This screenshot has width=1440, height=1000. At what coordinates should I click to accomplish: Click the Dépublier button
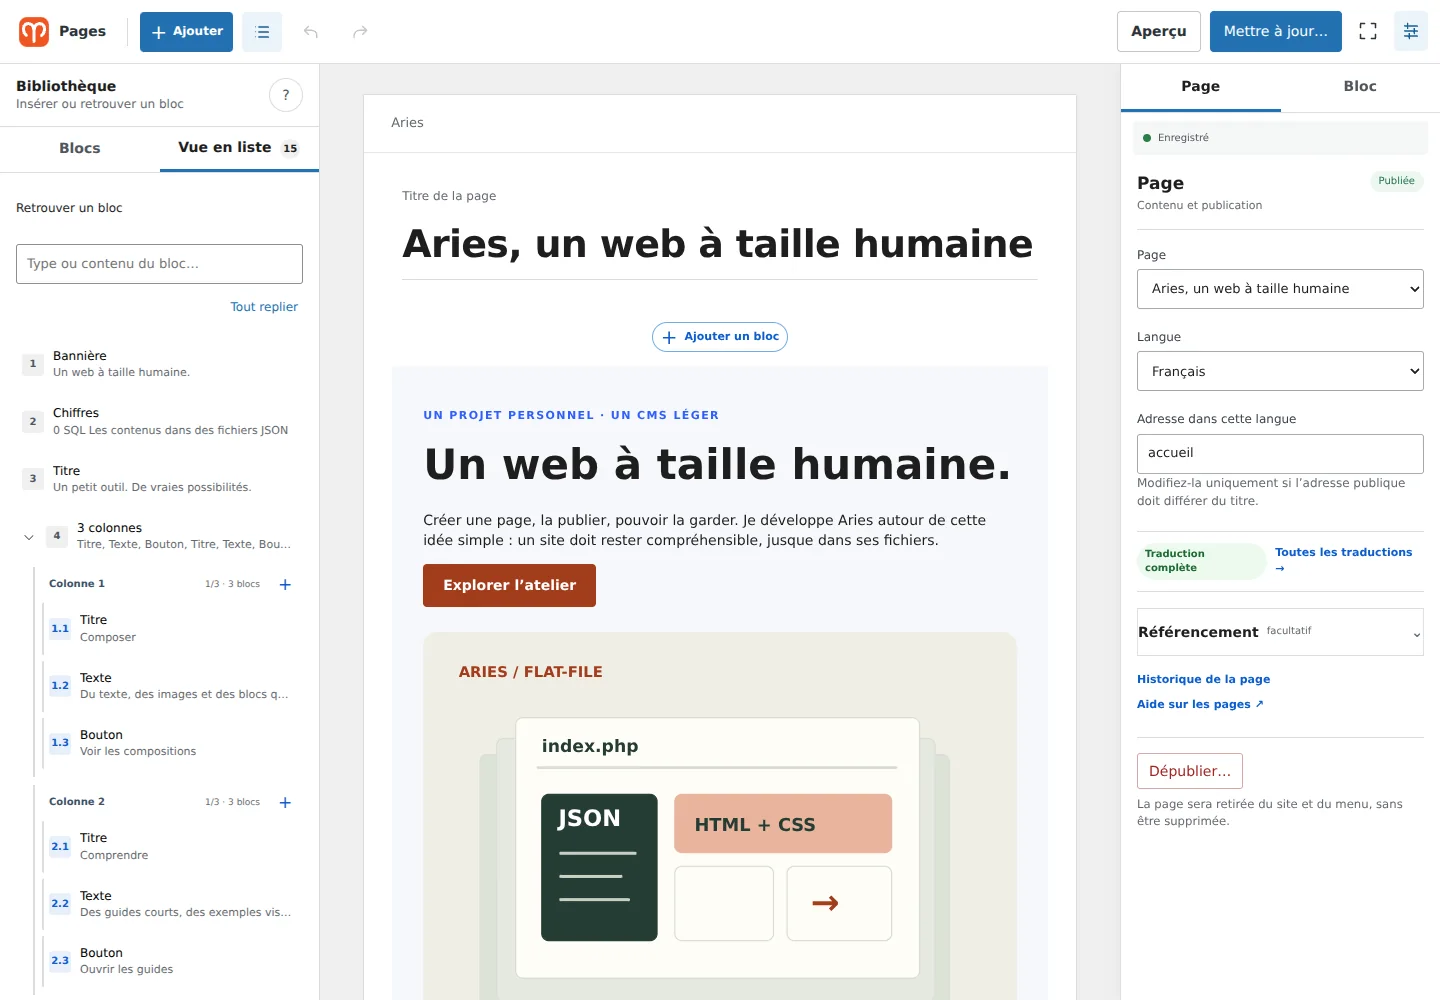[1190, 771]
